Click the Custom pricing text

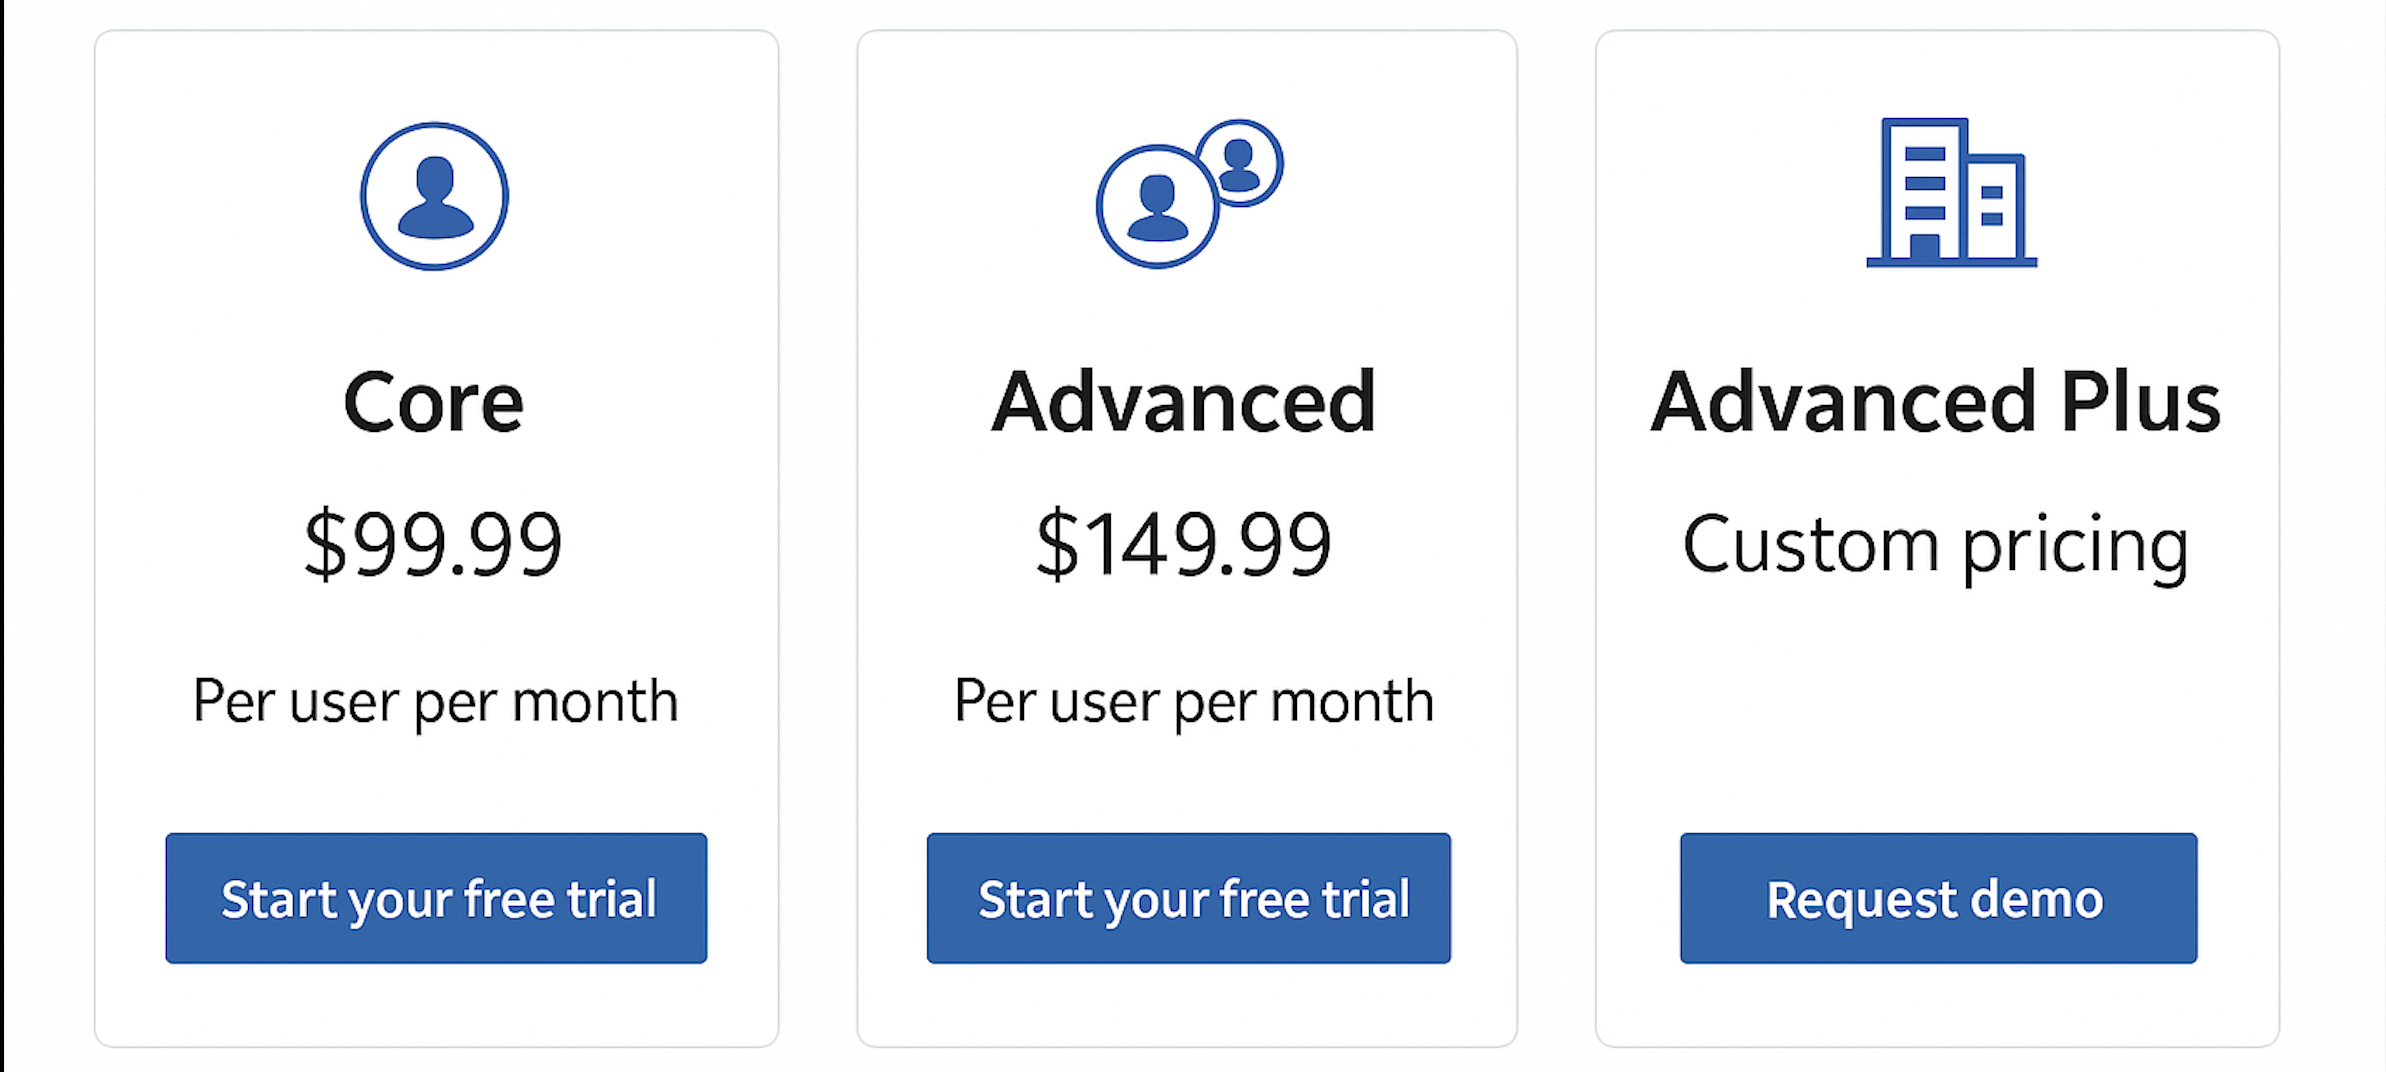pos(1935,546)
